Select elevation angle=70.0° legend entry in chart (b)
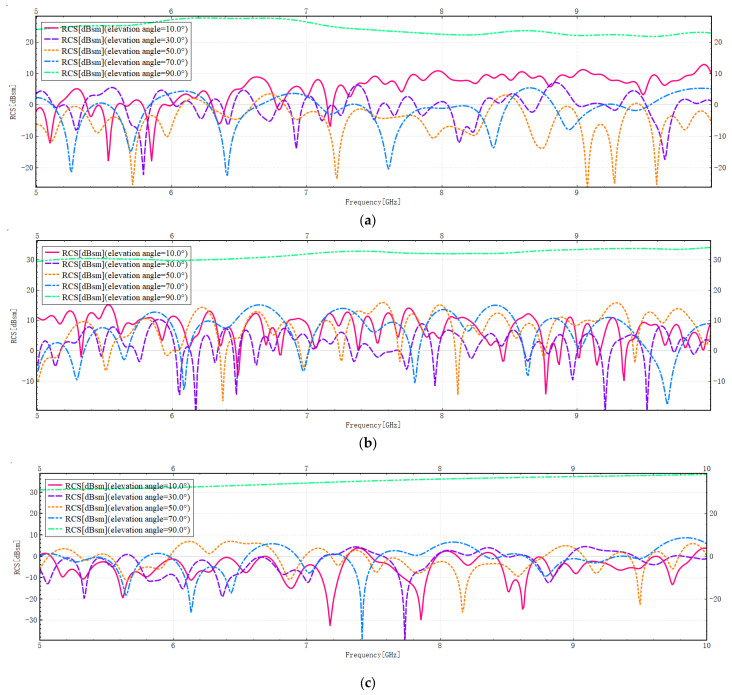 click(116, 287)
